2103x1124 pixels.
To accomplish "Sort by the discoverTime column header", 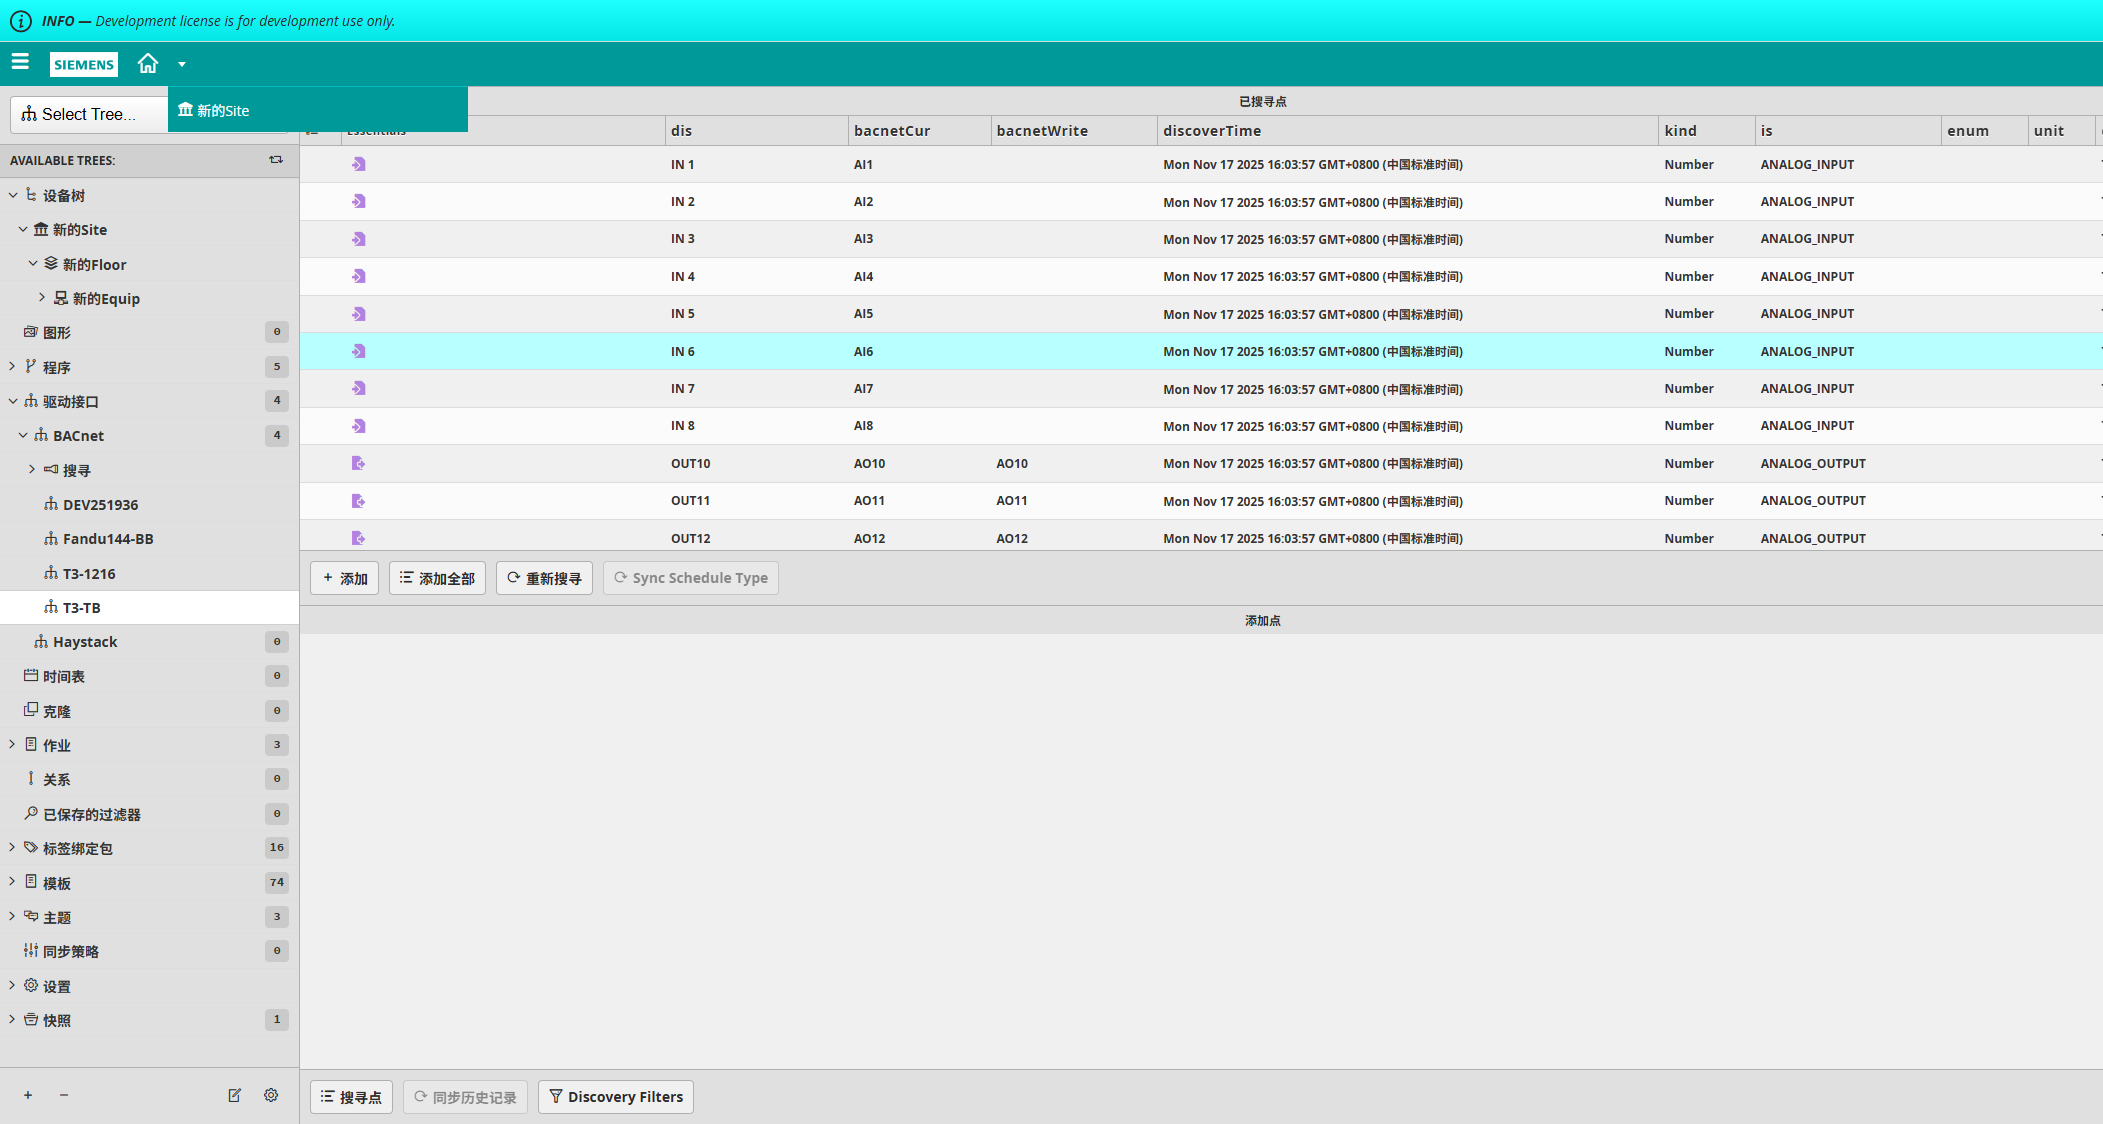I will click(x=1212, y=131).
